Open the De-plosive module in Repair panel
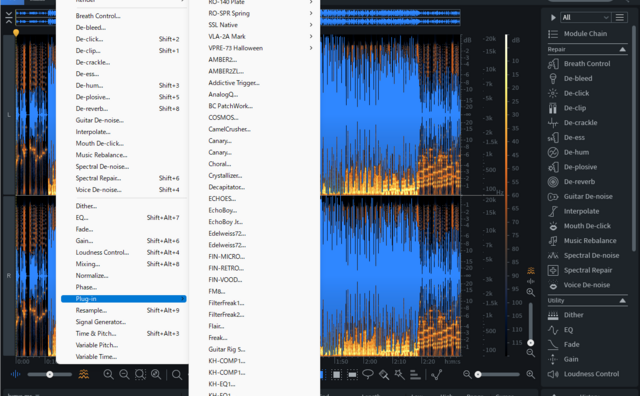 click(580, 167)
